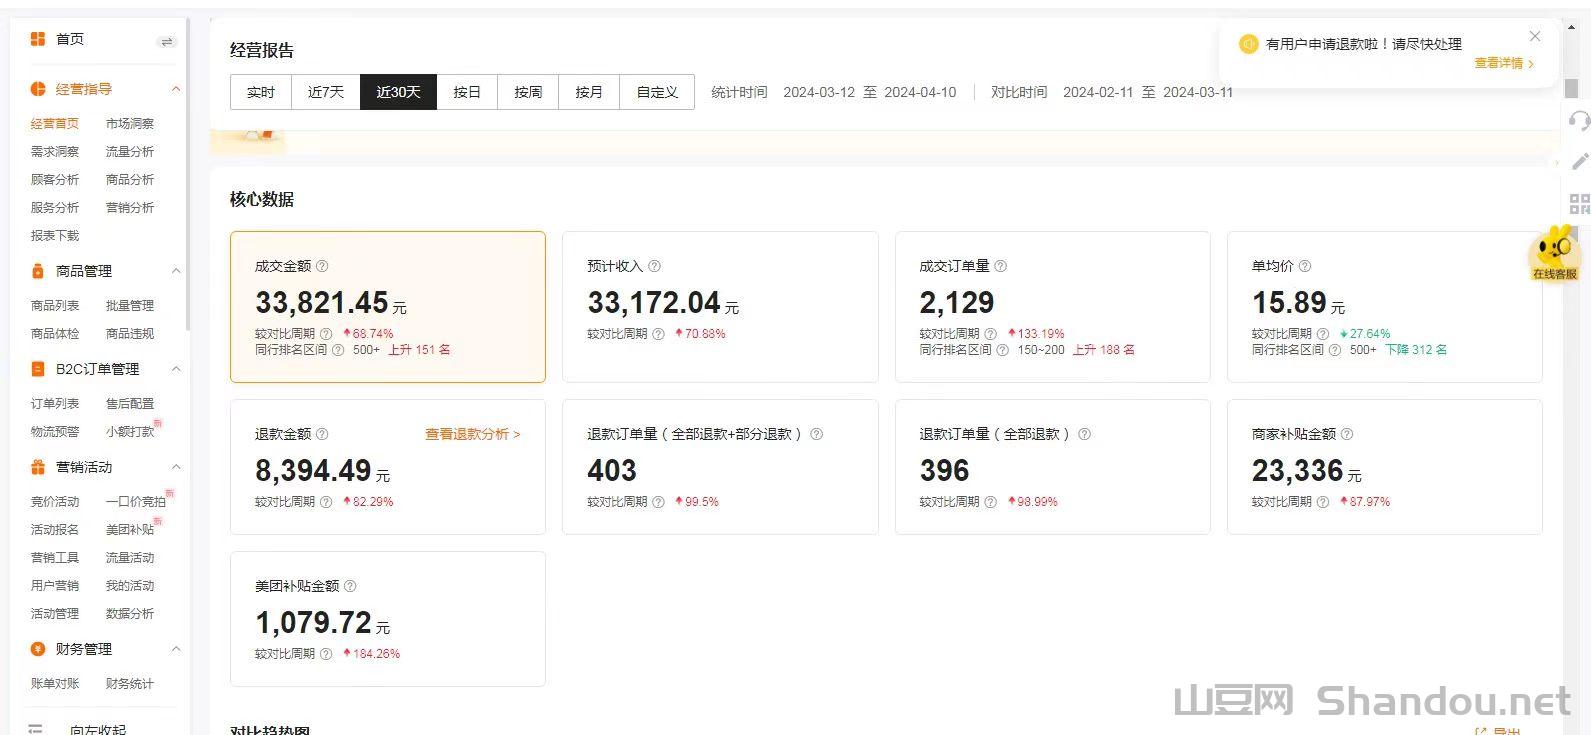Collapse the 商品管理 menu group
This screenshot has width=1591, height=735.
[x=176, y=271]
